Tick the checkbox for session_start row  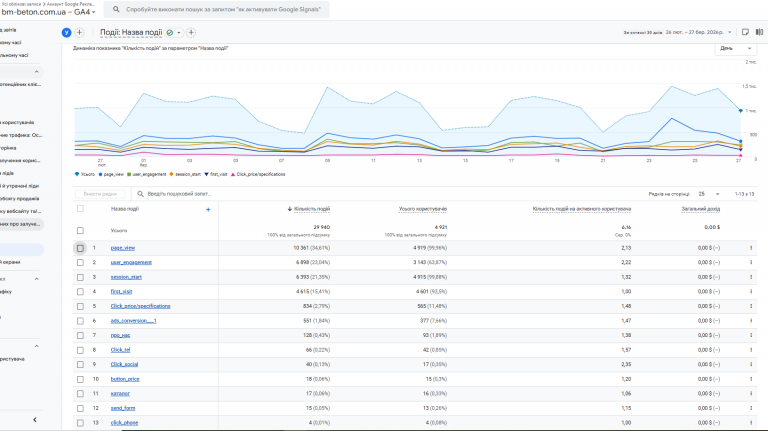pos(80,276)
